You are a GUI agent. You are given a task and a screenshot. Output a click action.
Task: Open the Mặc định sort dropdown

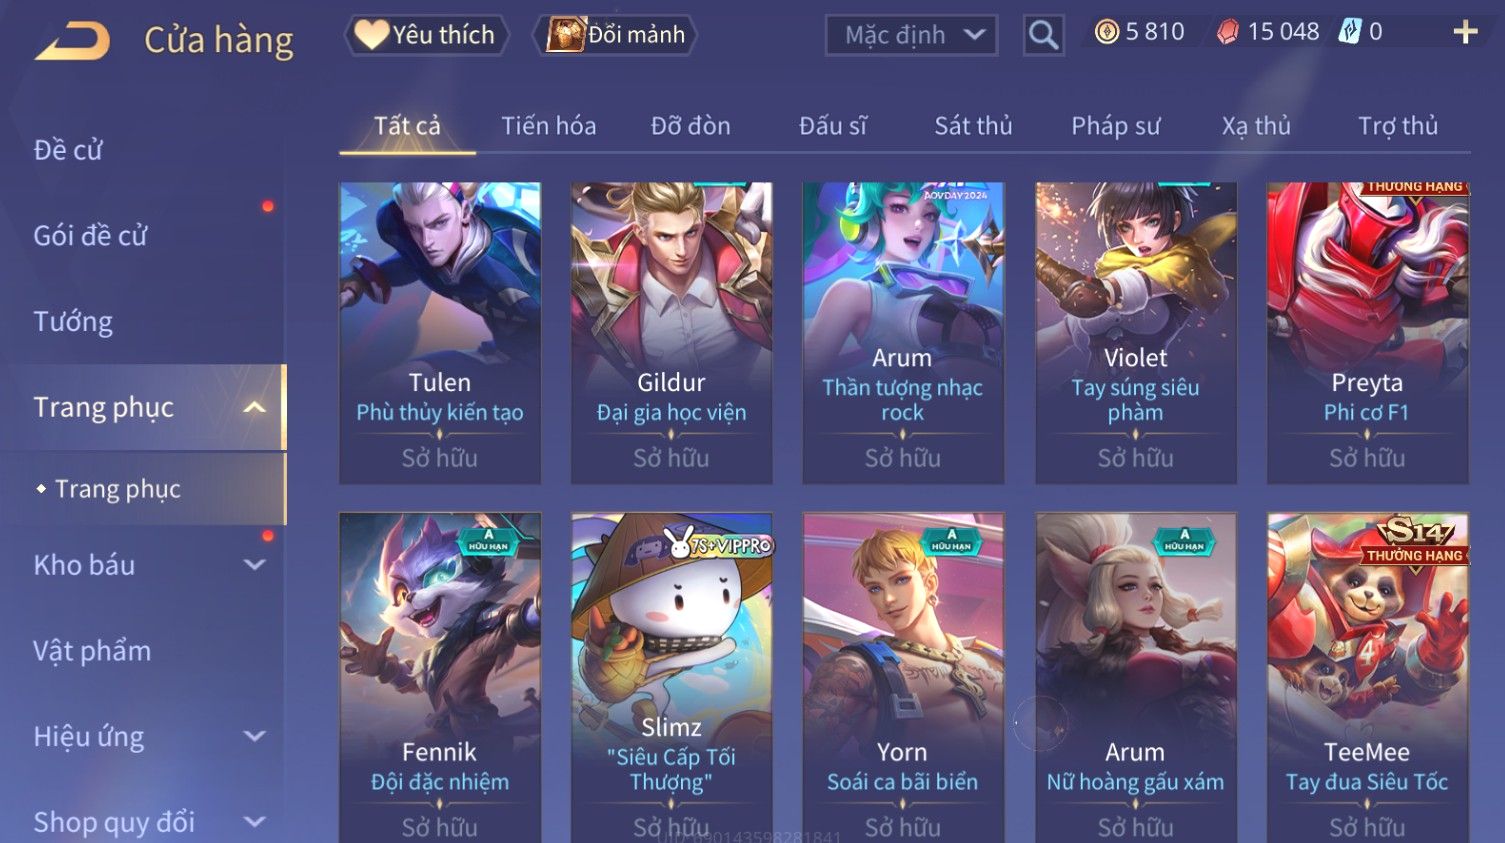(x=911, y=36)
